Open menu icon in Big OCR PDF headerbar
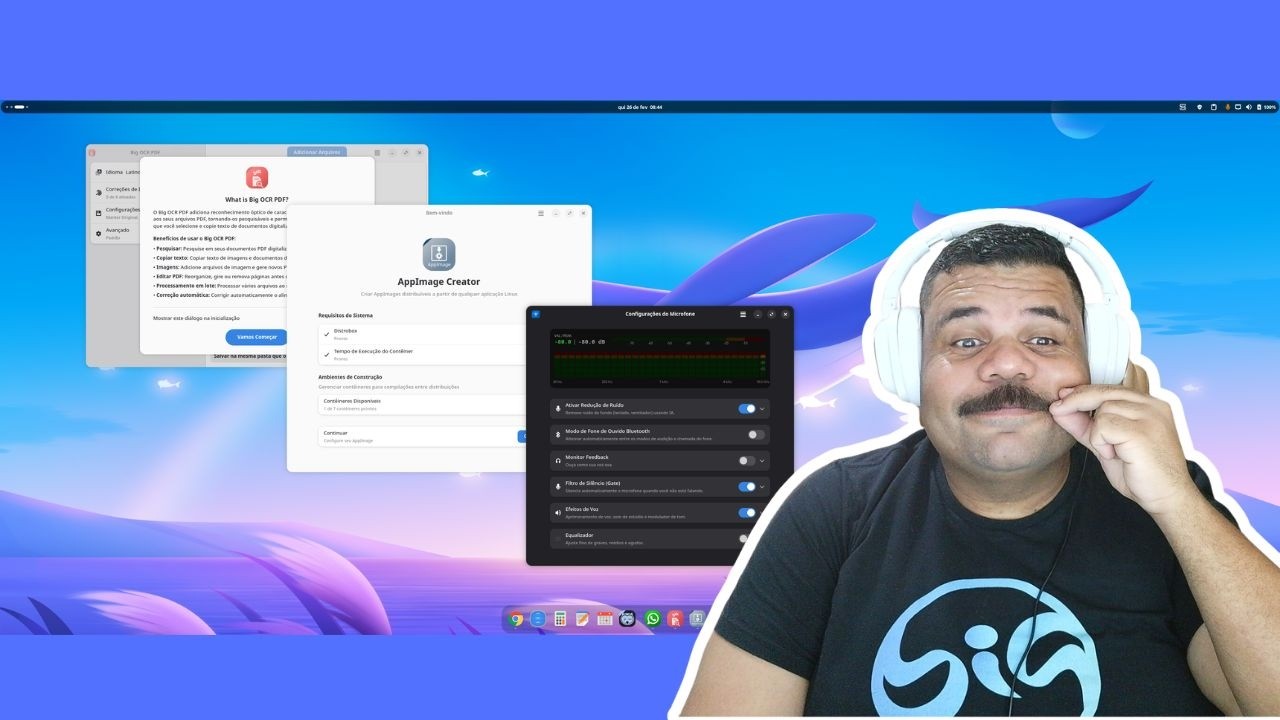The width and height of the screenshot is (1280, 720). (x=377, y=152)
